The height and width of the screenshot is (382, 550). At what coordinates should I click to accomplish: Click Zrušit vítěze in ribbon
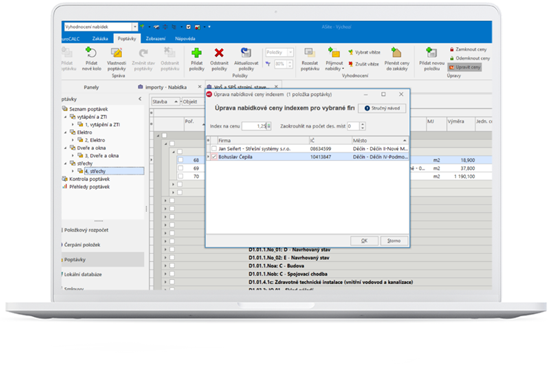click(363, 64)
